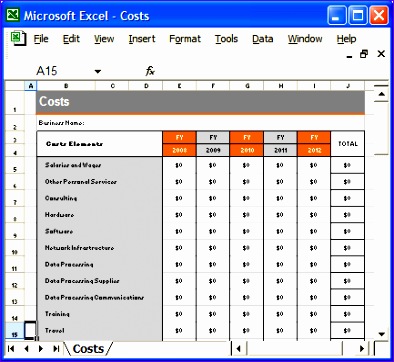Click the Data Processing Communications row label
394x362 pixels.
coord(94,297)
